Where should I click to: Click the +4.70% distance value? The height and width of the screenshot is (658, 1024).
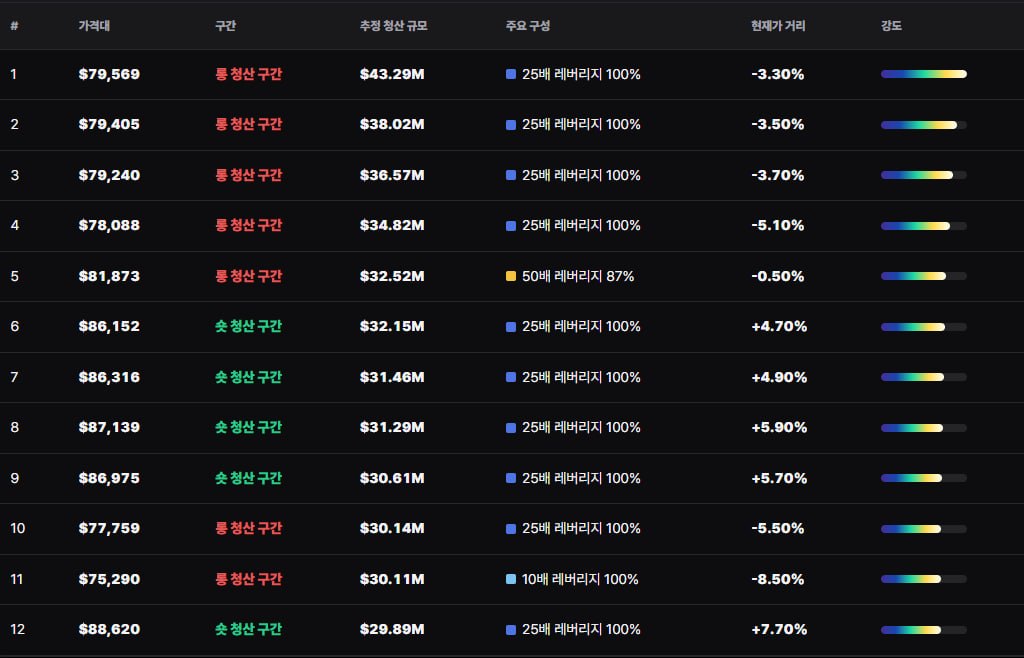point(779,326)
